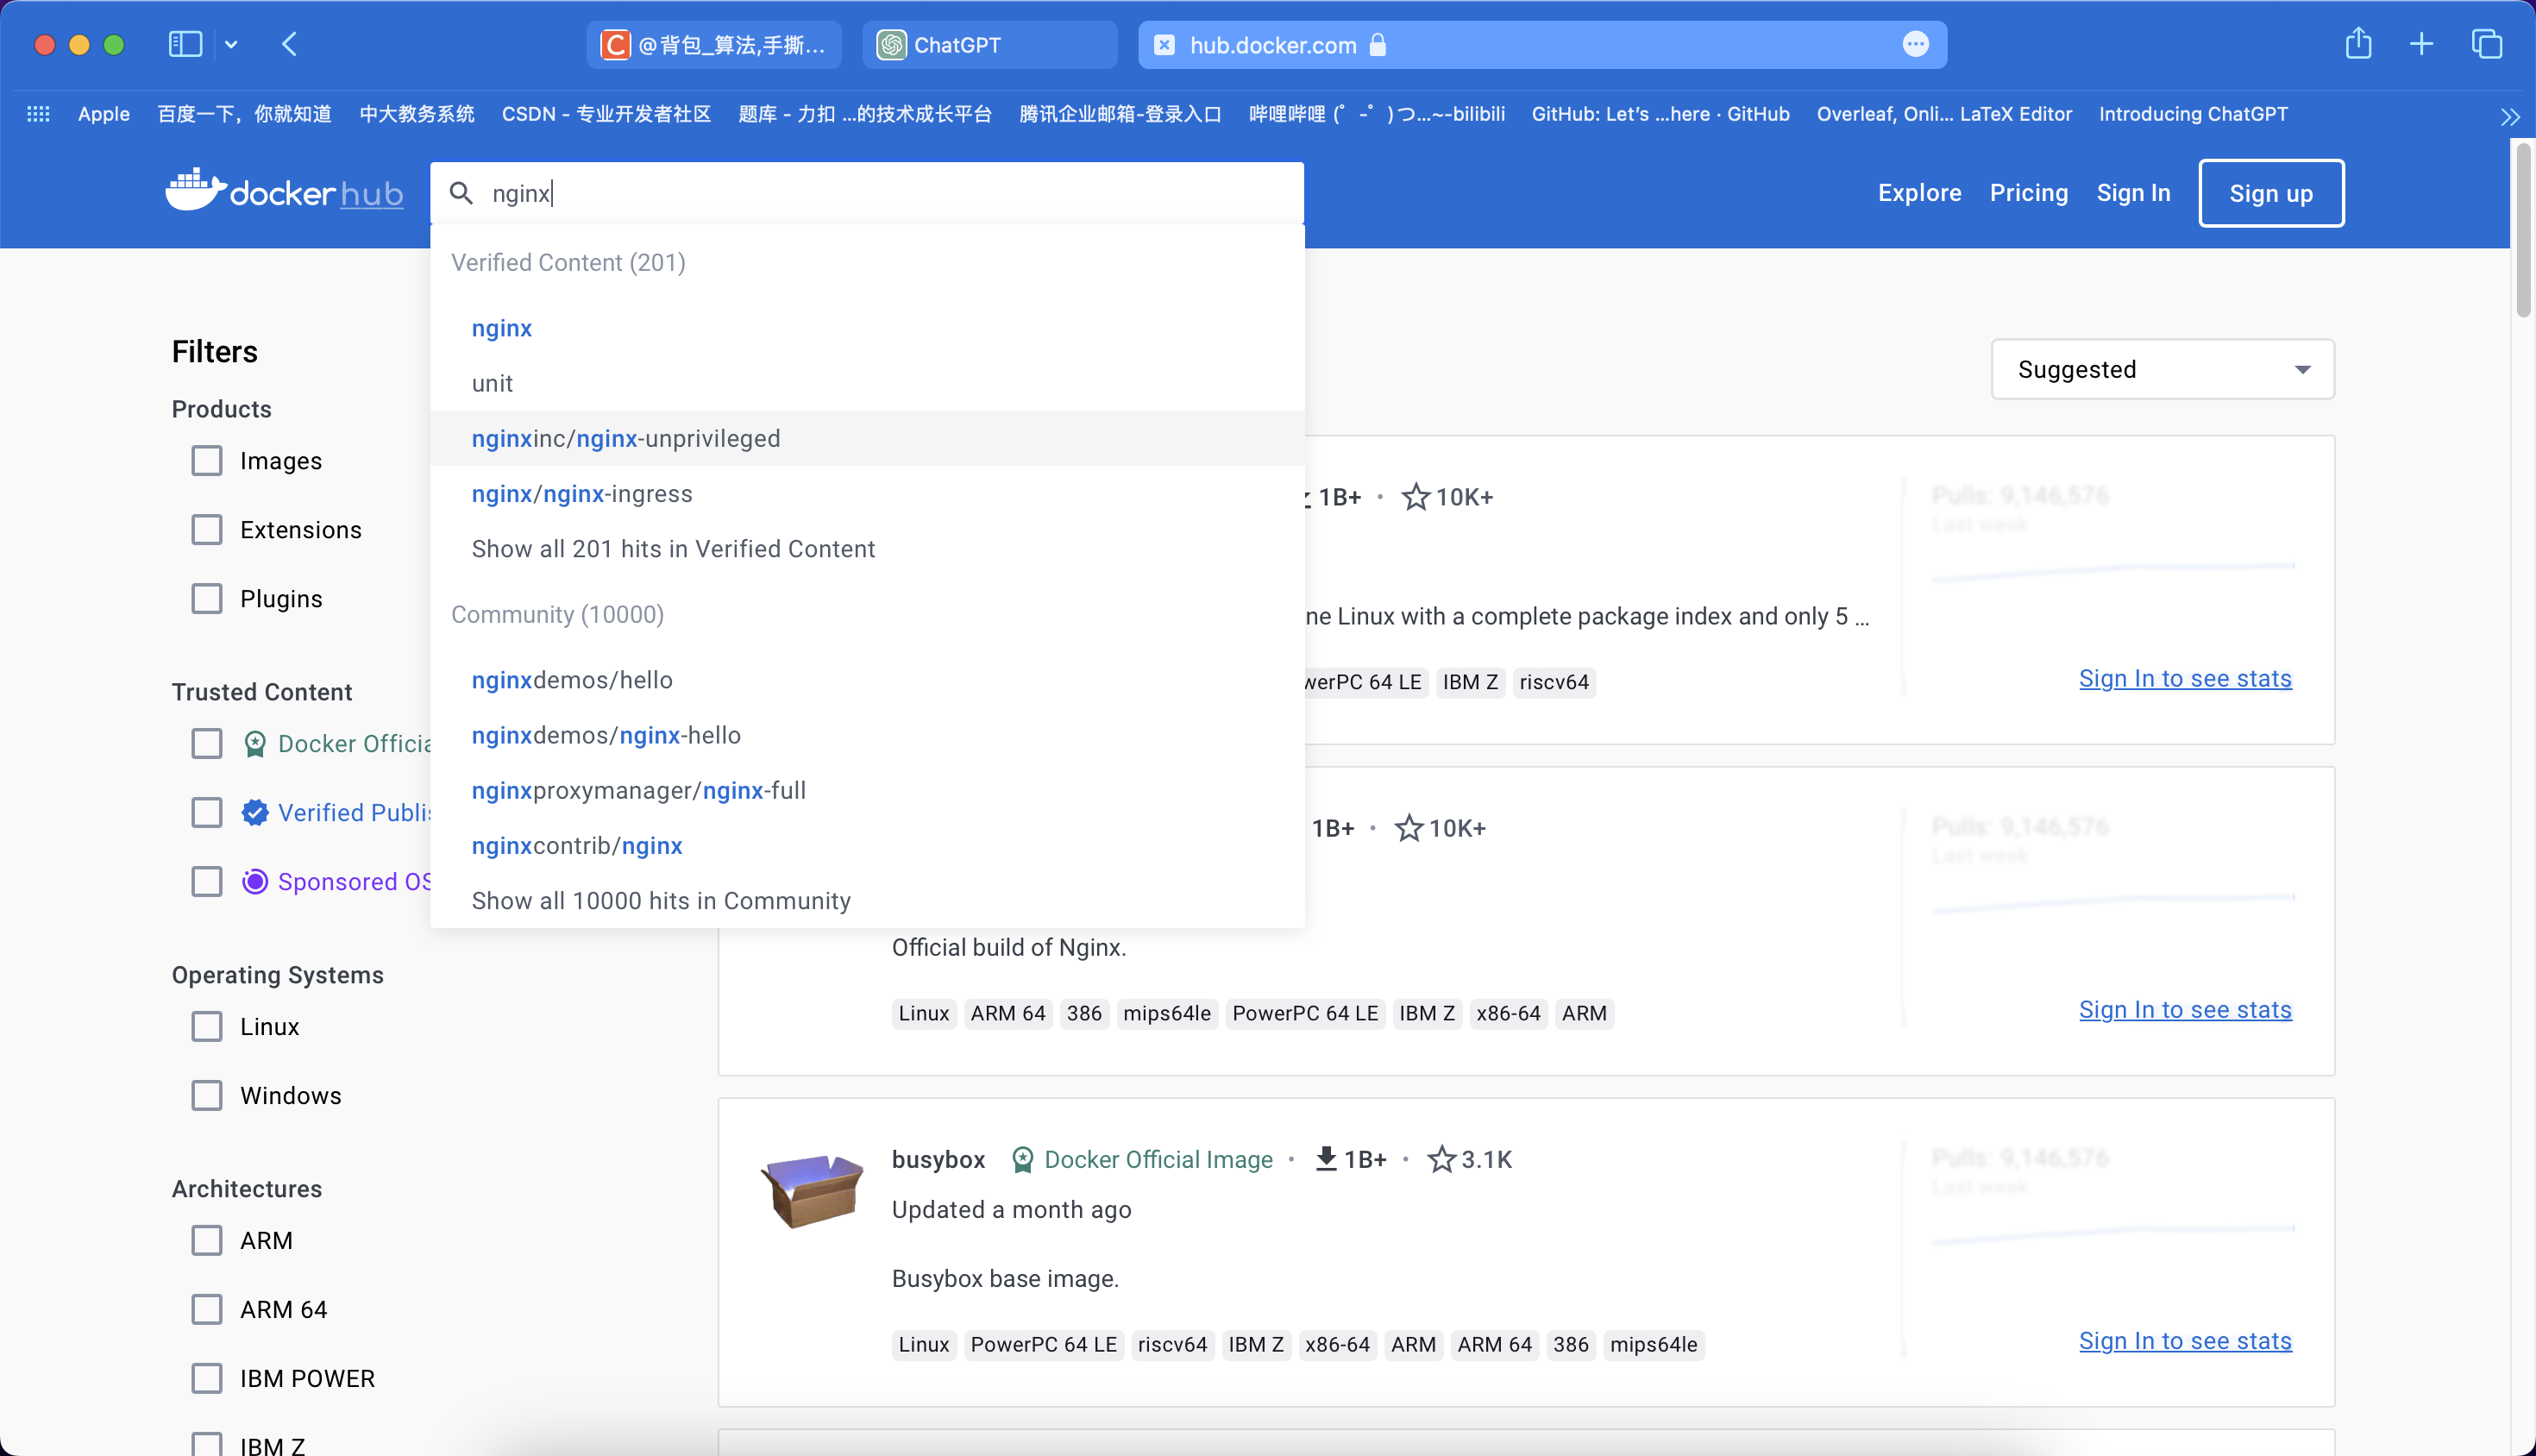Click the search magnifier icon

click(461, 193)
